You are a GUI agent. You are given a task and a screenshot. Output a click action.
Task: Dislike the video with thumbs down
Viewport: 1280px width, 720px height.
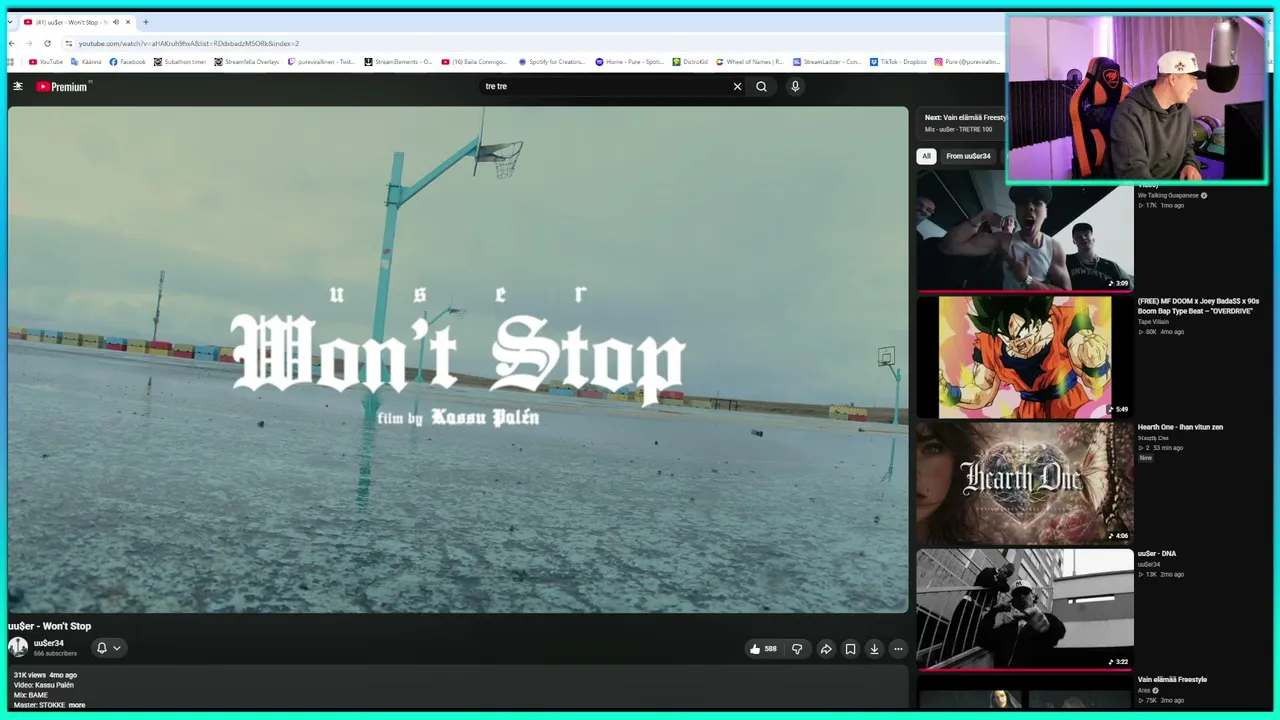[797, 649]
